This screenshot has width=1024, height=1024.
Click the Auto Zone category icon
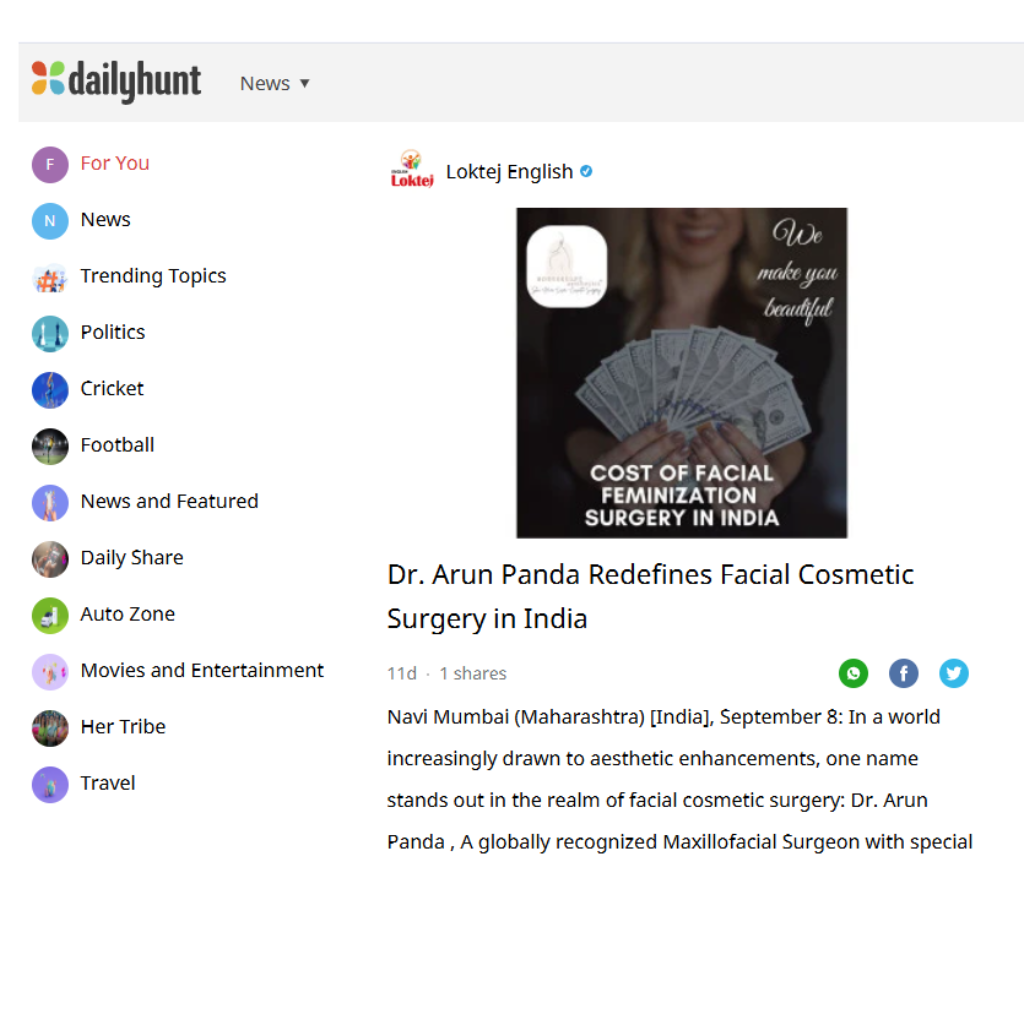[x=50, y=615]
